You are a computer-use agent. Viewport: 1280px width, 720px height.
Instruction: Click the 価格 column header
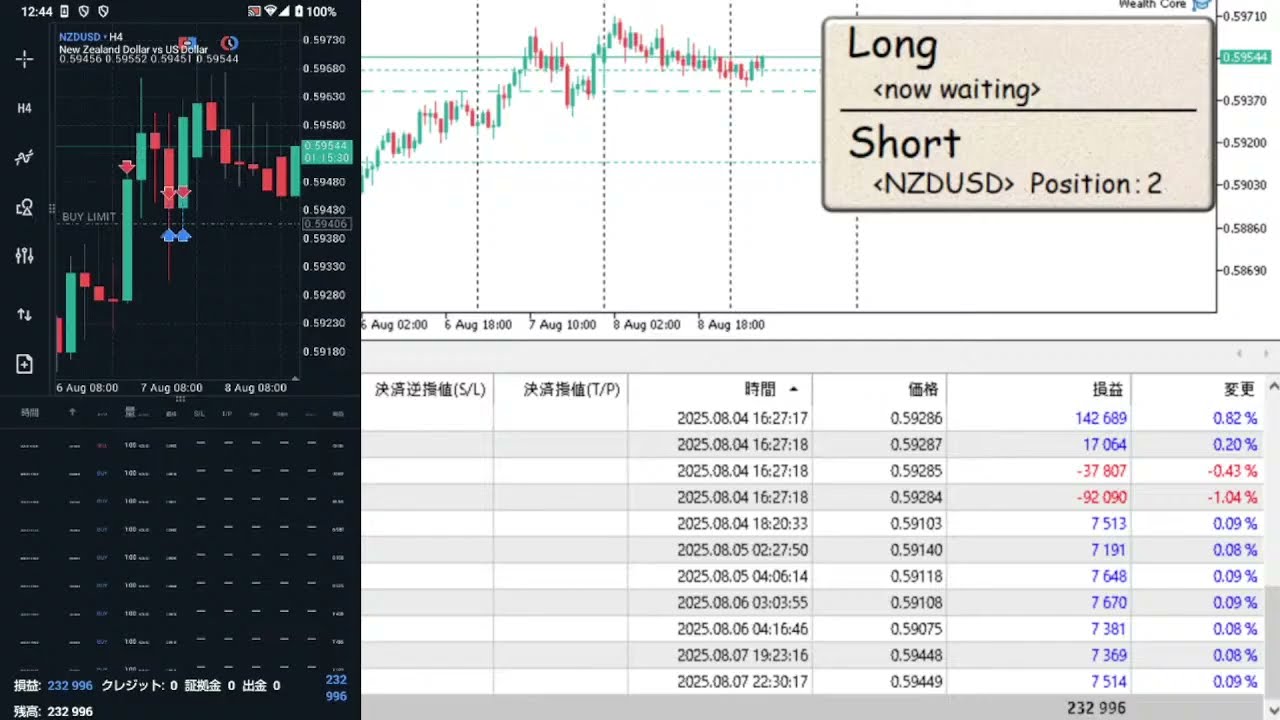[924, 389]
